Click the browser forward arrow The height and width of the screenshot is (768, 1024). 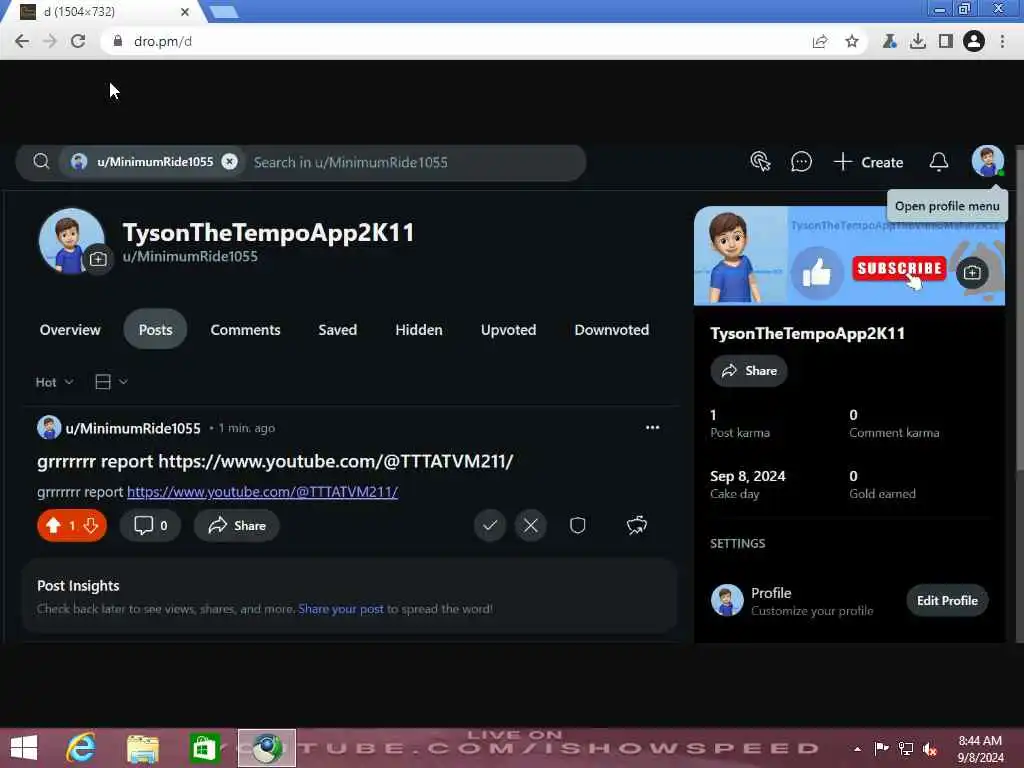pos(50,41)
